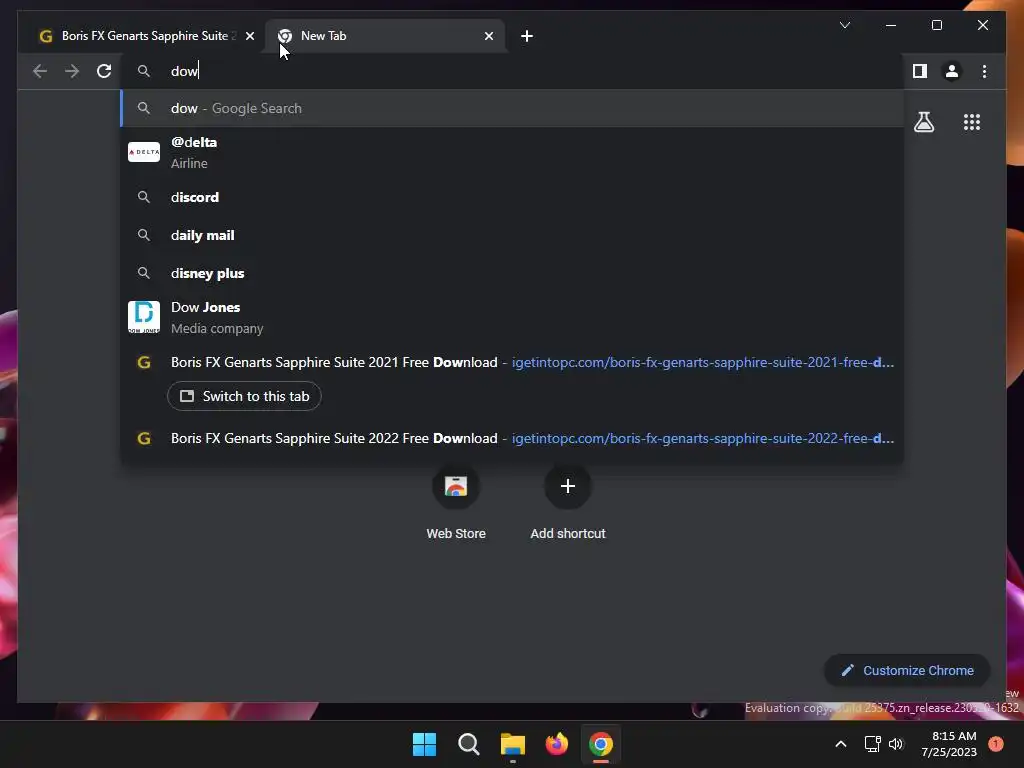This screenshot has width=1024, height=768.
Task: Open the Google apps grid
Action: click(x=972, y=122)
